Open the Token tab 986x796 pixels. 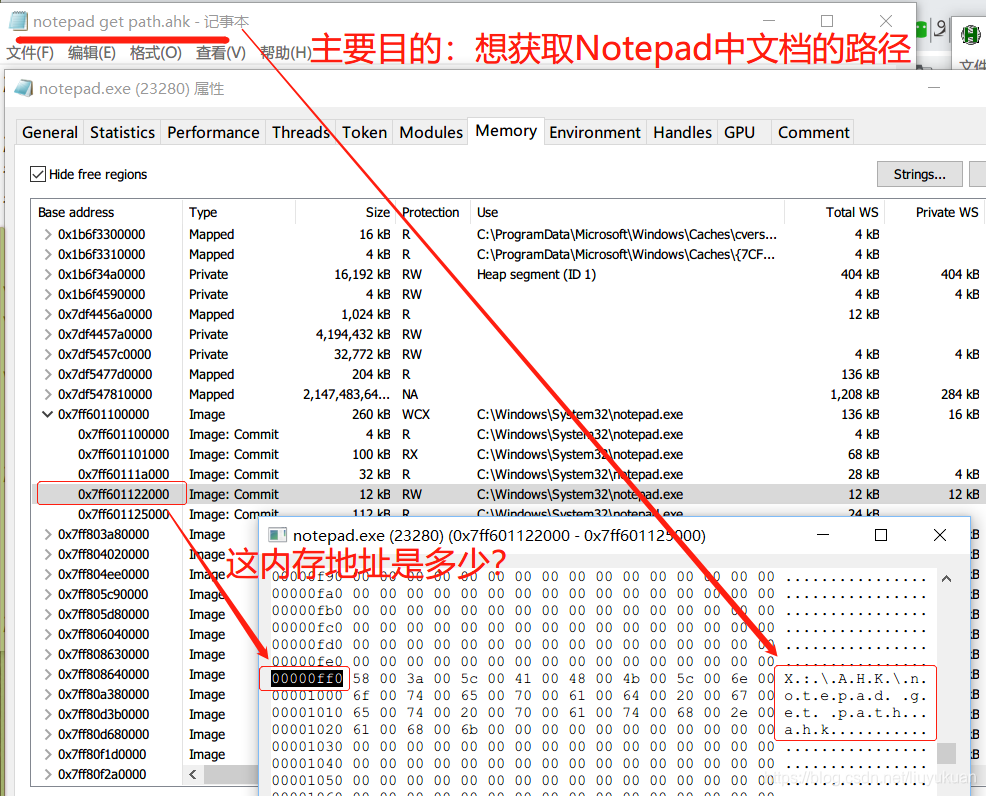click(364, 133)
